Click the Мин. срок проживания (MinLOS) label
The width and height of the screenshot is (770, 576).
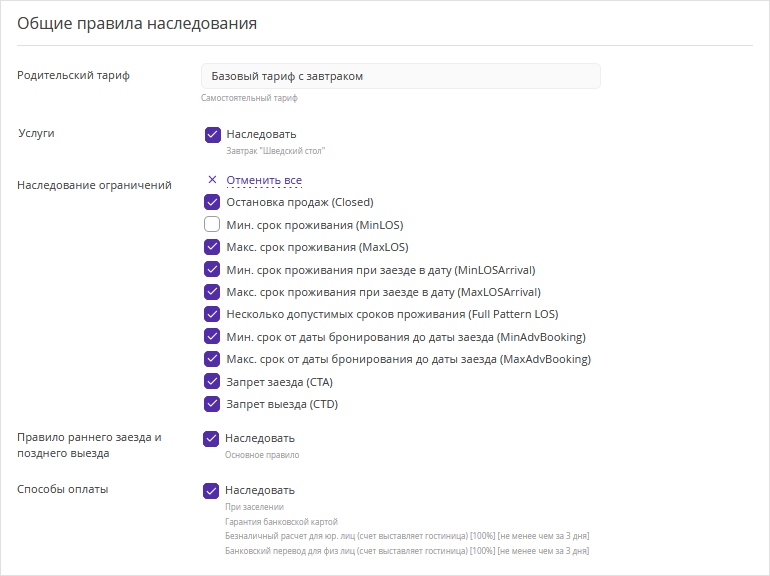[314, 225]
